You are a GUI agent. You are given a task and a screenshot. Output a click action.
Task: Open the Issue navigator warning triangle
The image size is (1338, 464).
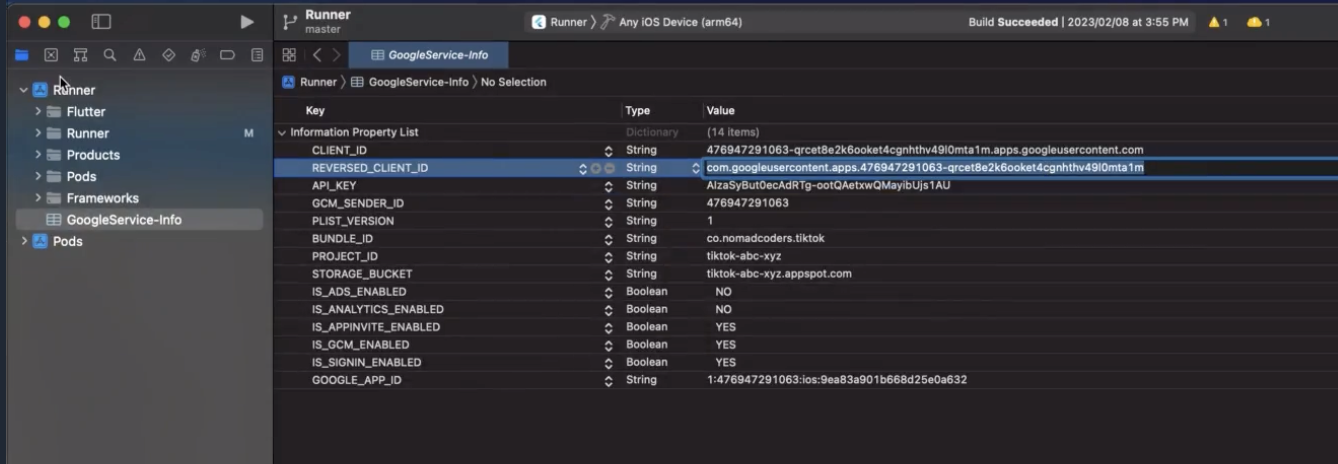click(139, 55)
